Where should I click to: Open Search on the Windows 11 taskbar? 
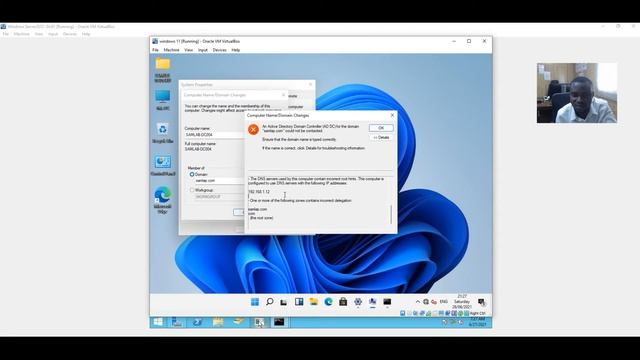269,302
